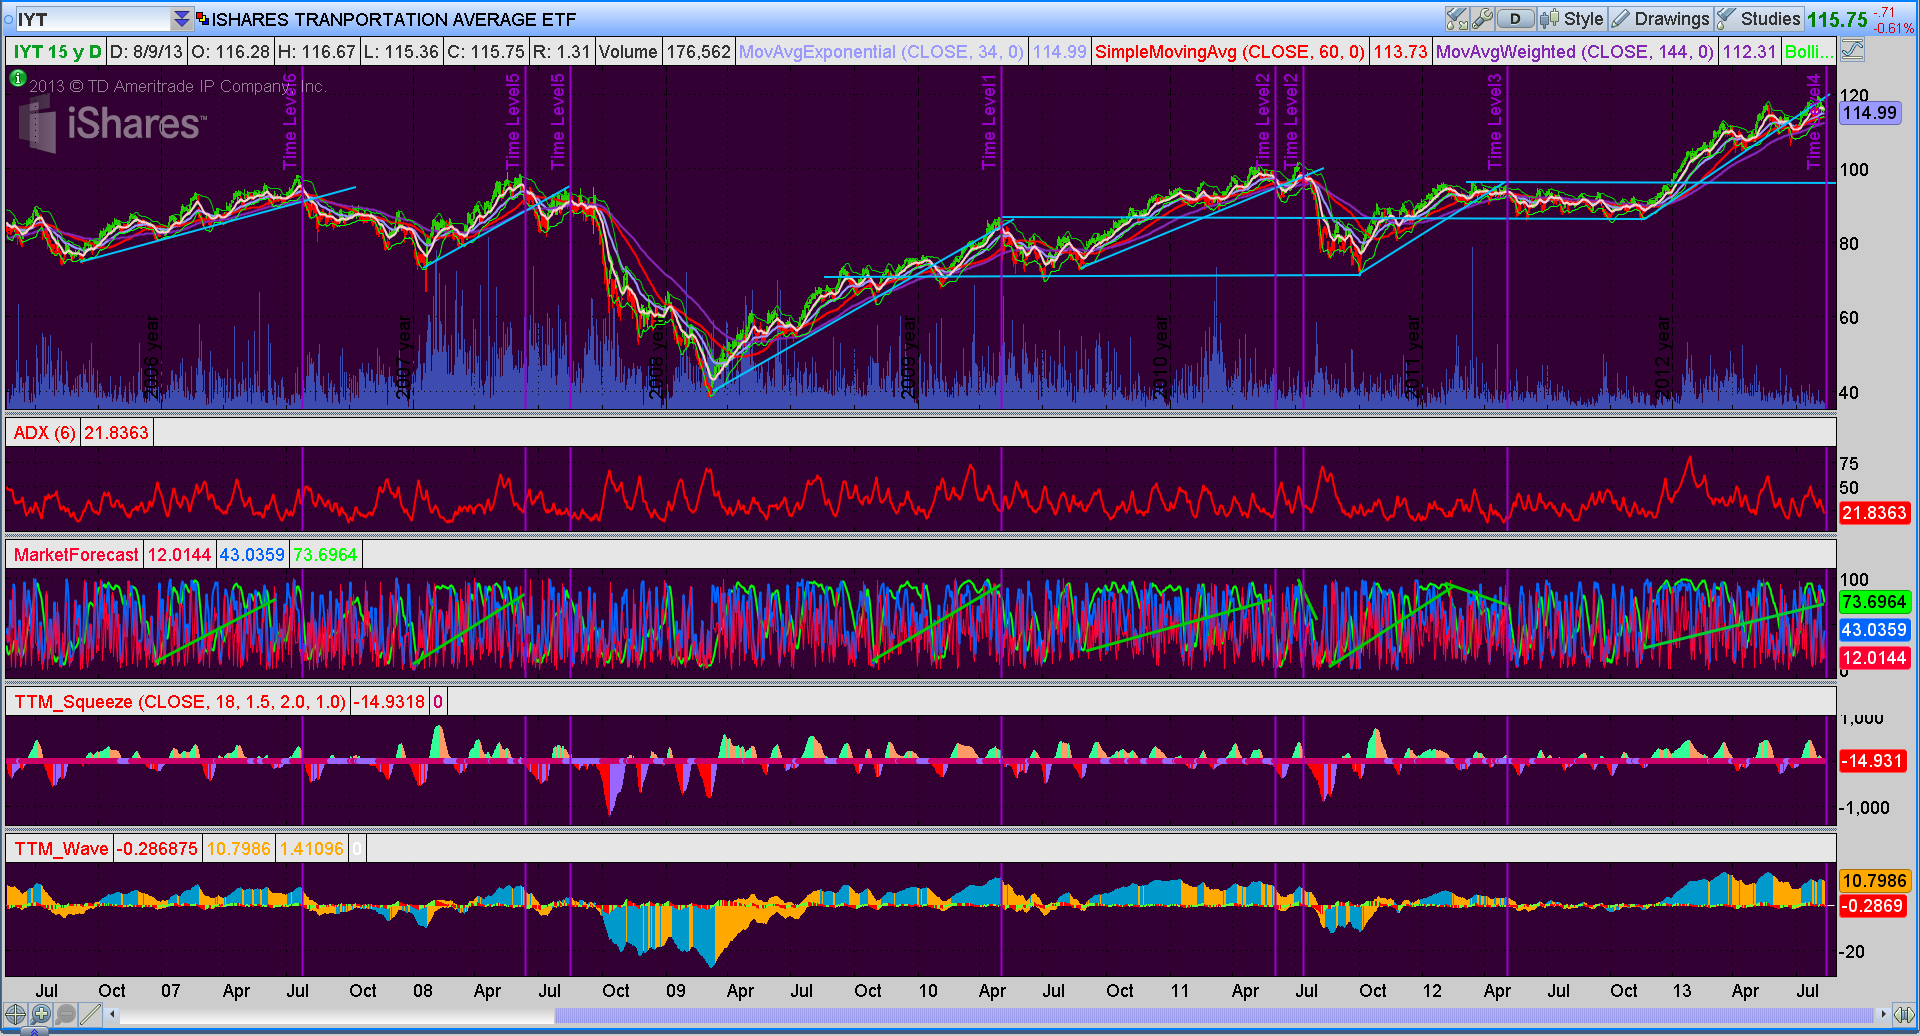This screenshot has width=1920, height=1036.
Task: Open the Drawings menu
Action: pyautogui.click(x=1661, y=19)
